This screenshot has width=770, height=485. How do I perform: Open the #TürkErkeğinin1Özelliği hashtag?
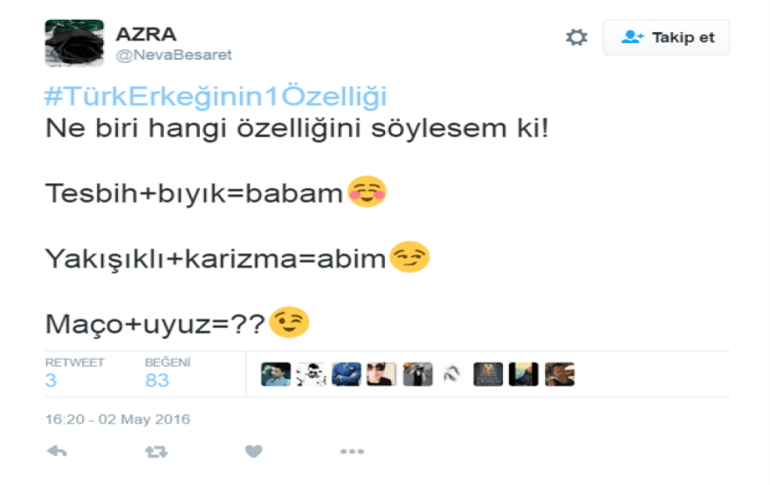[216, 96]
